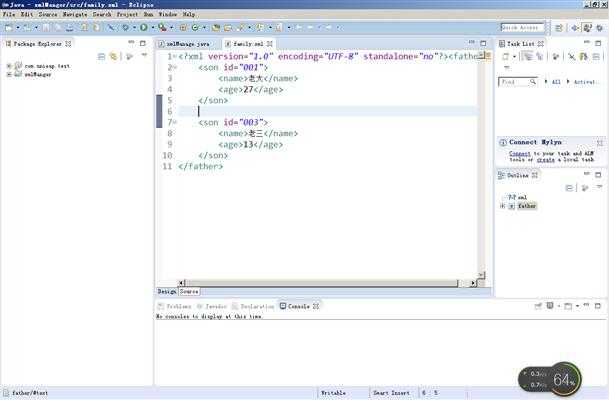Click the Debug bug icon in toolbar

(125, 28)
